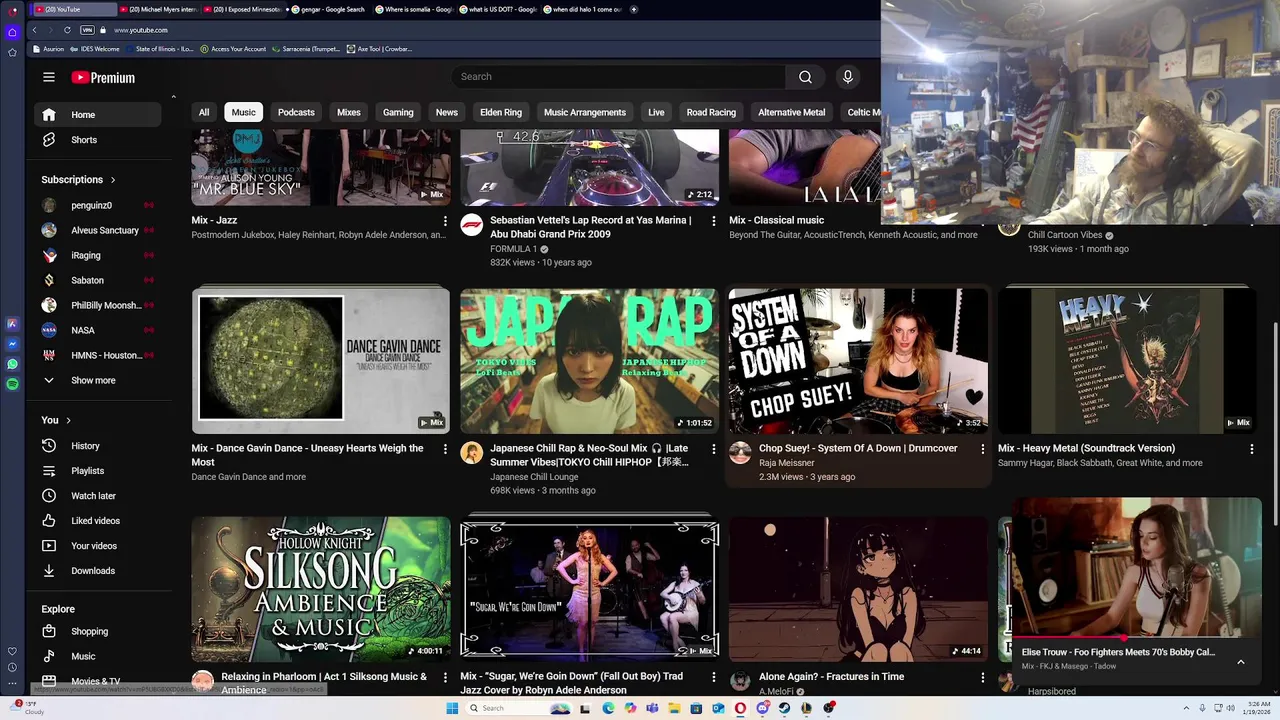Open Playlists in the sidebar
1280x720 pixels.
97,471
